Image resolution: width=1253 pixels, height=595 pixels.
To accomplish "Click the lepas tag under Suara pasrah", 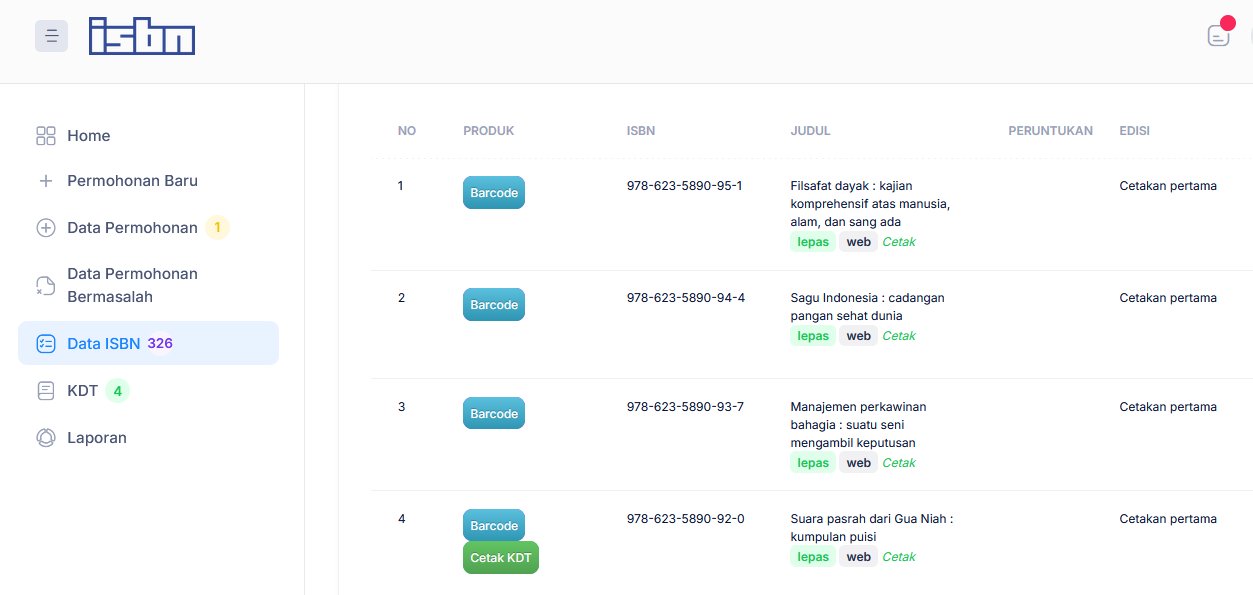I will click(813, 557).
